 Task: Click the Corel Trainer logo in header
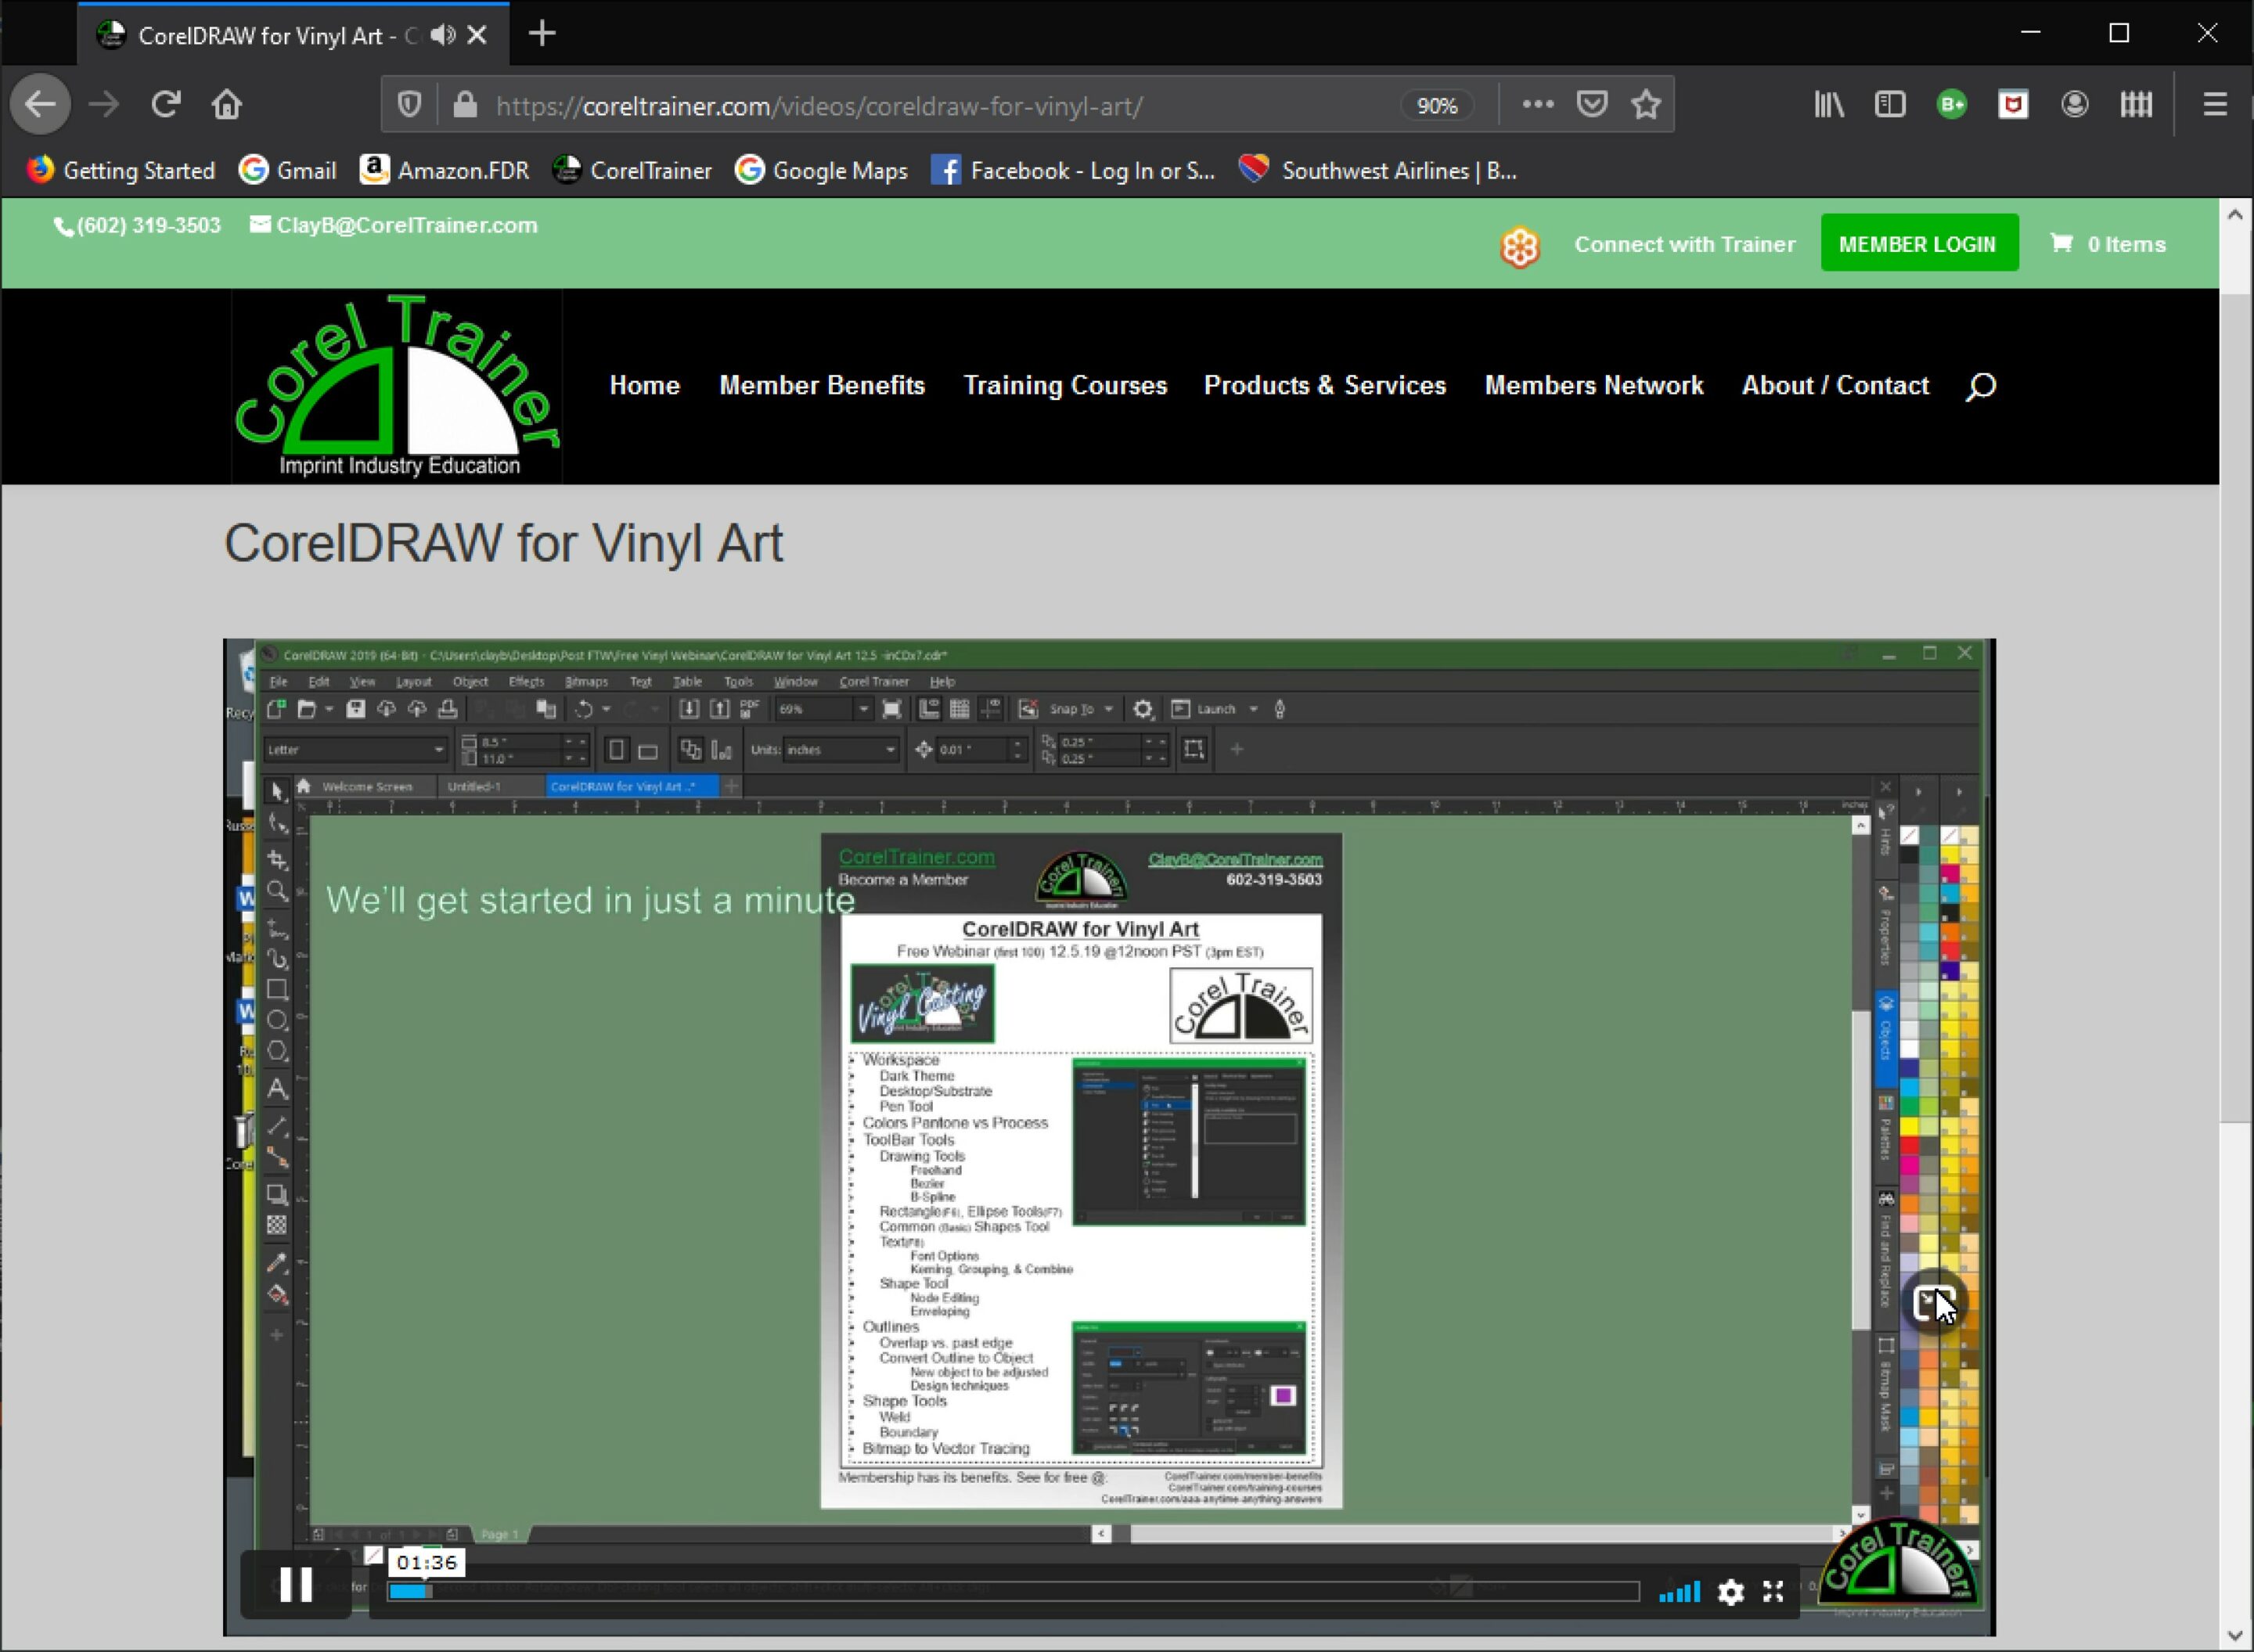coord(397,386)
